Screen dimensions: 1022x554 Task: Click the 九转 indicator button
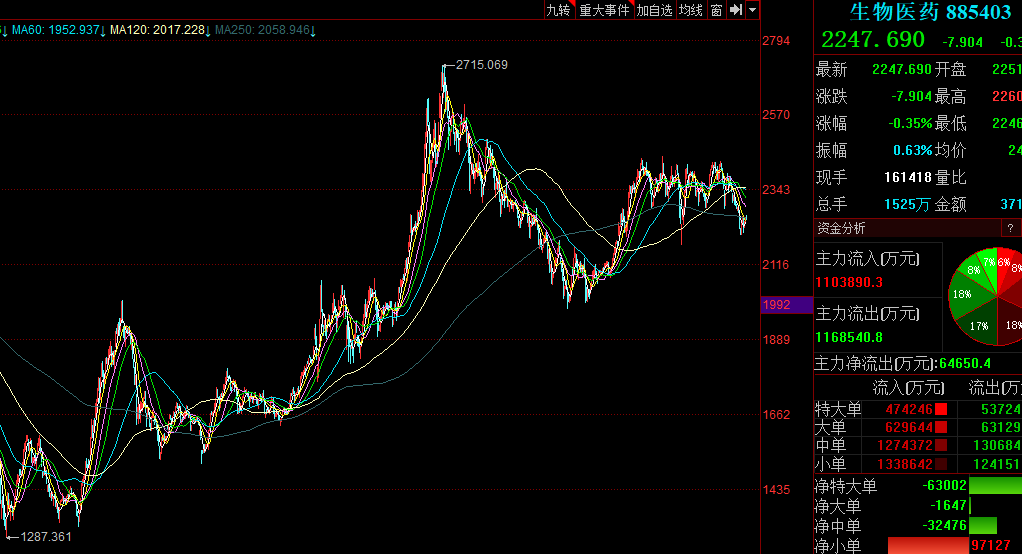559,10
